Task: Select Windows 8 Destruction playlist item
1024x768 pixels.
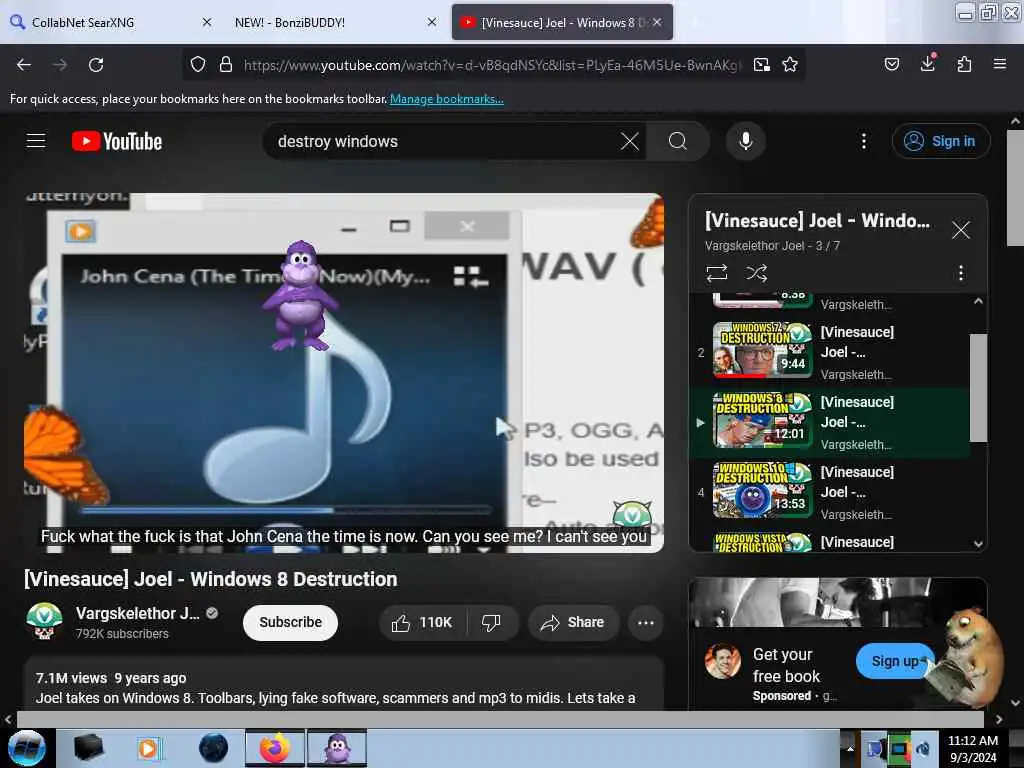Action: coord(829,423)
